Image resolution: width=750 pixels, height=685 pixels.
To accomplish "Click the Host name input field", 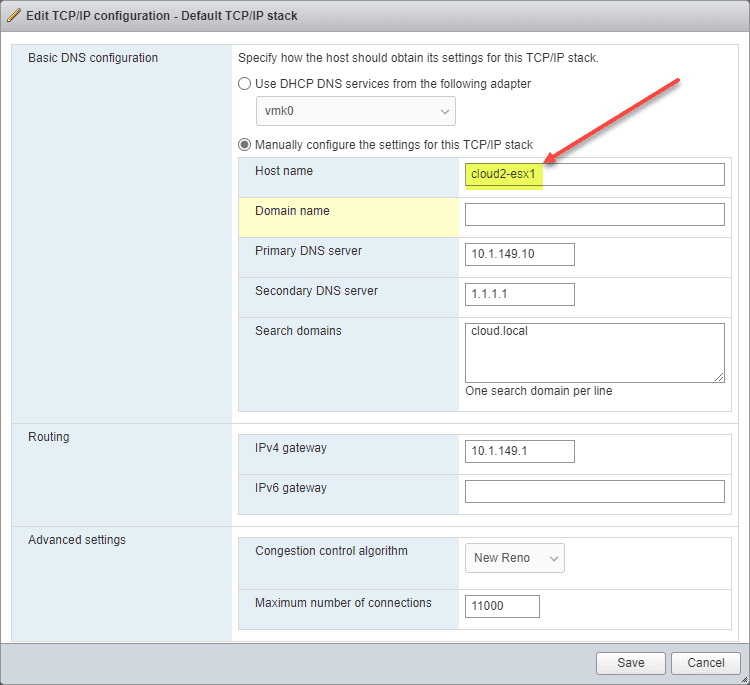I will (594, 174).
